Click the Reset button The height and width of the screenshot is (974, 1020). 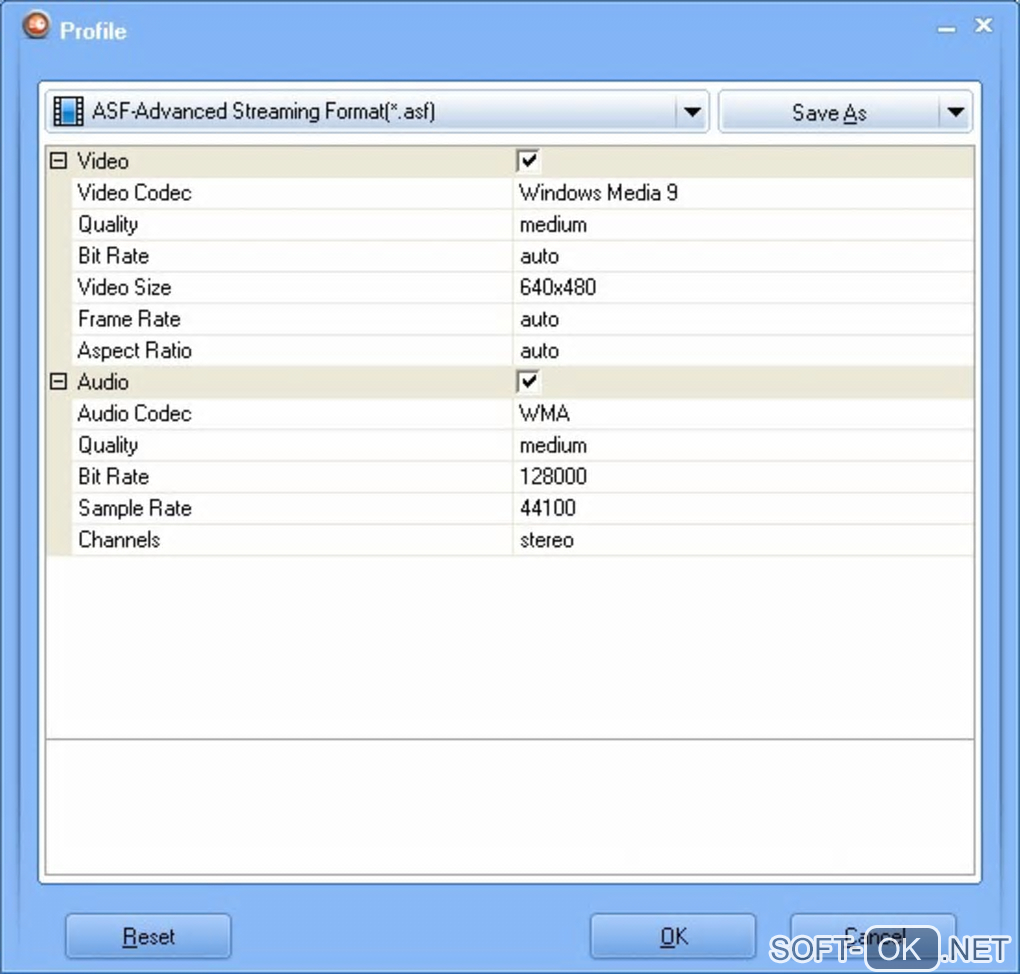(148, 936)
